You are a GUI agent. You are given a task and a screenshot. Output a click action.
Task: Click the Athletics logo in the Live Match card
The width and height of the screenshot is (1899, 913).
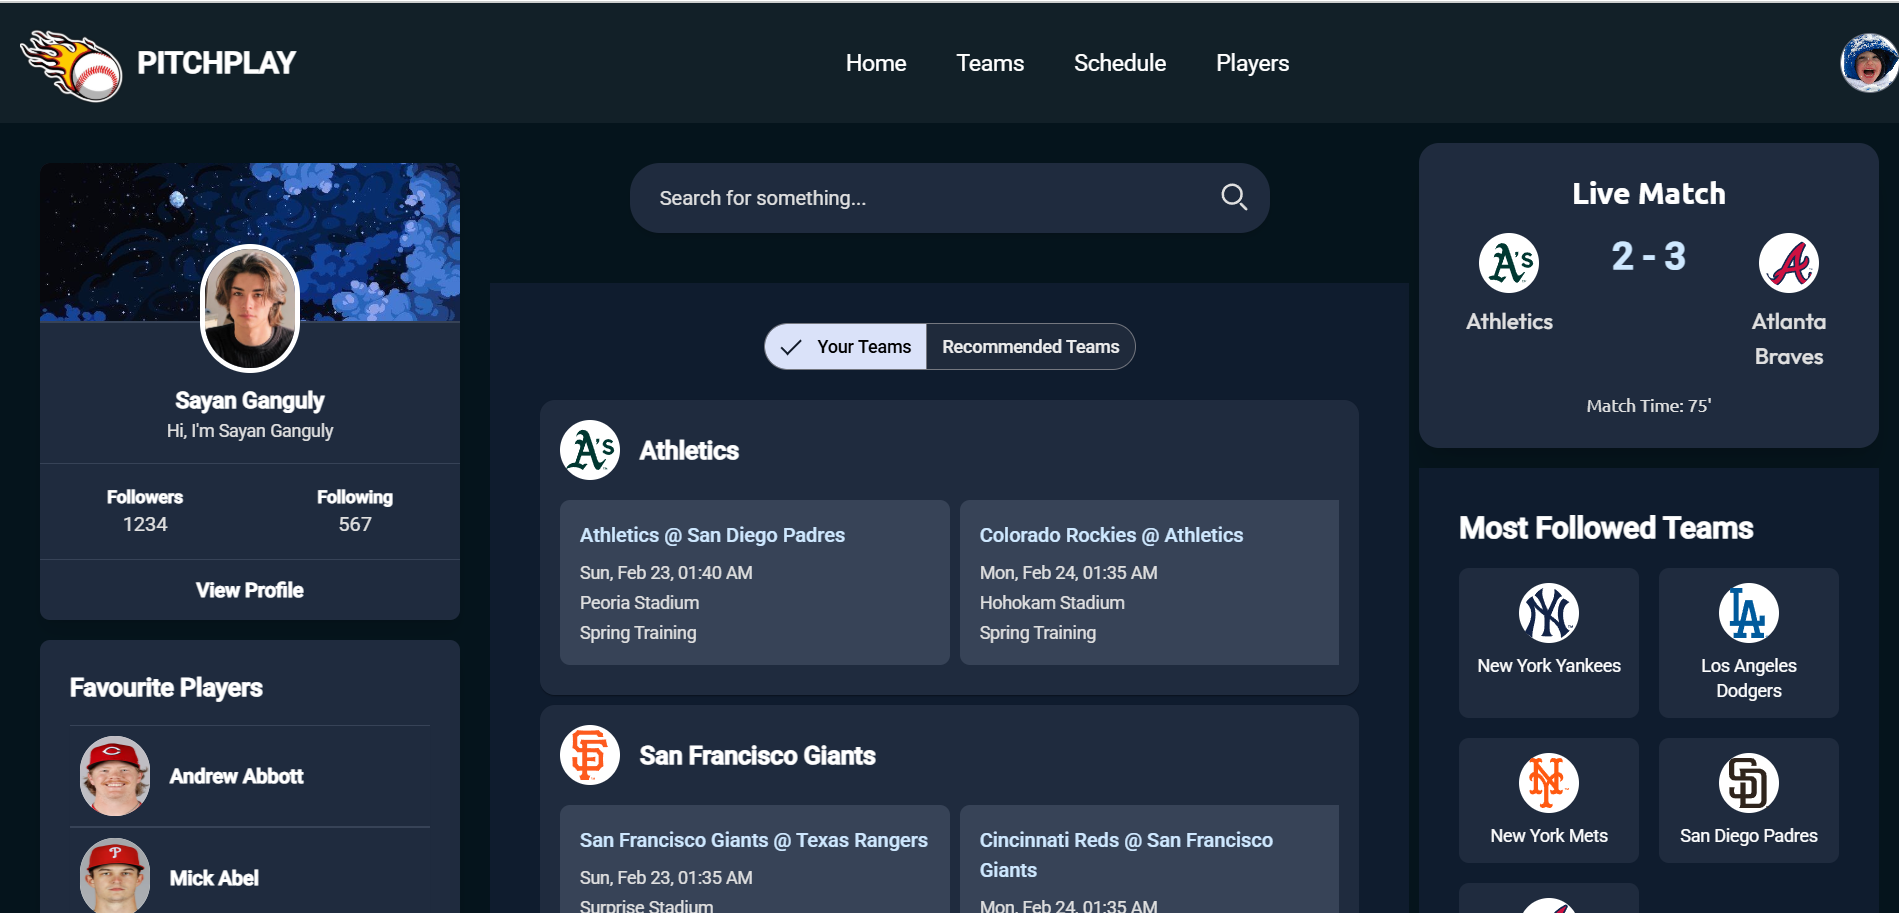click(1509, 263)
